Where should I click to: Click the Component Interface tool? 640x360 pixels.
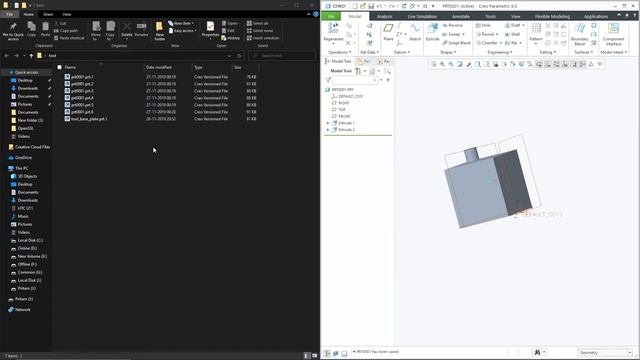pyautogui.click(x=613, y=33)
